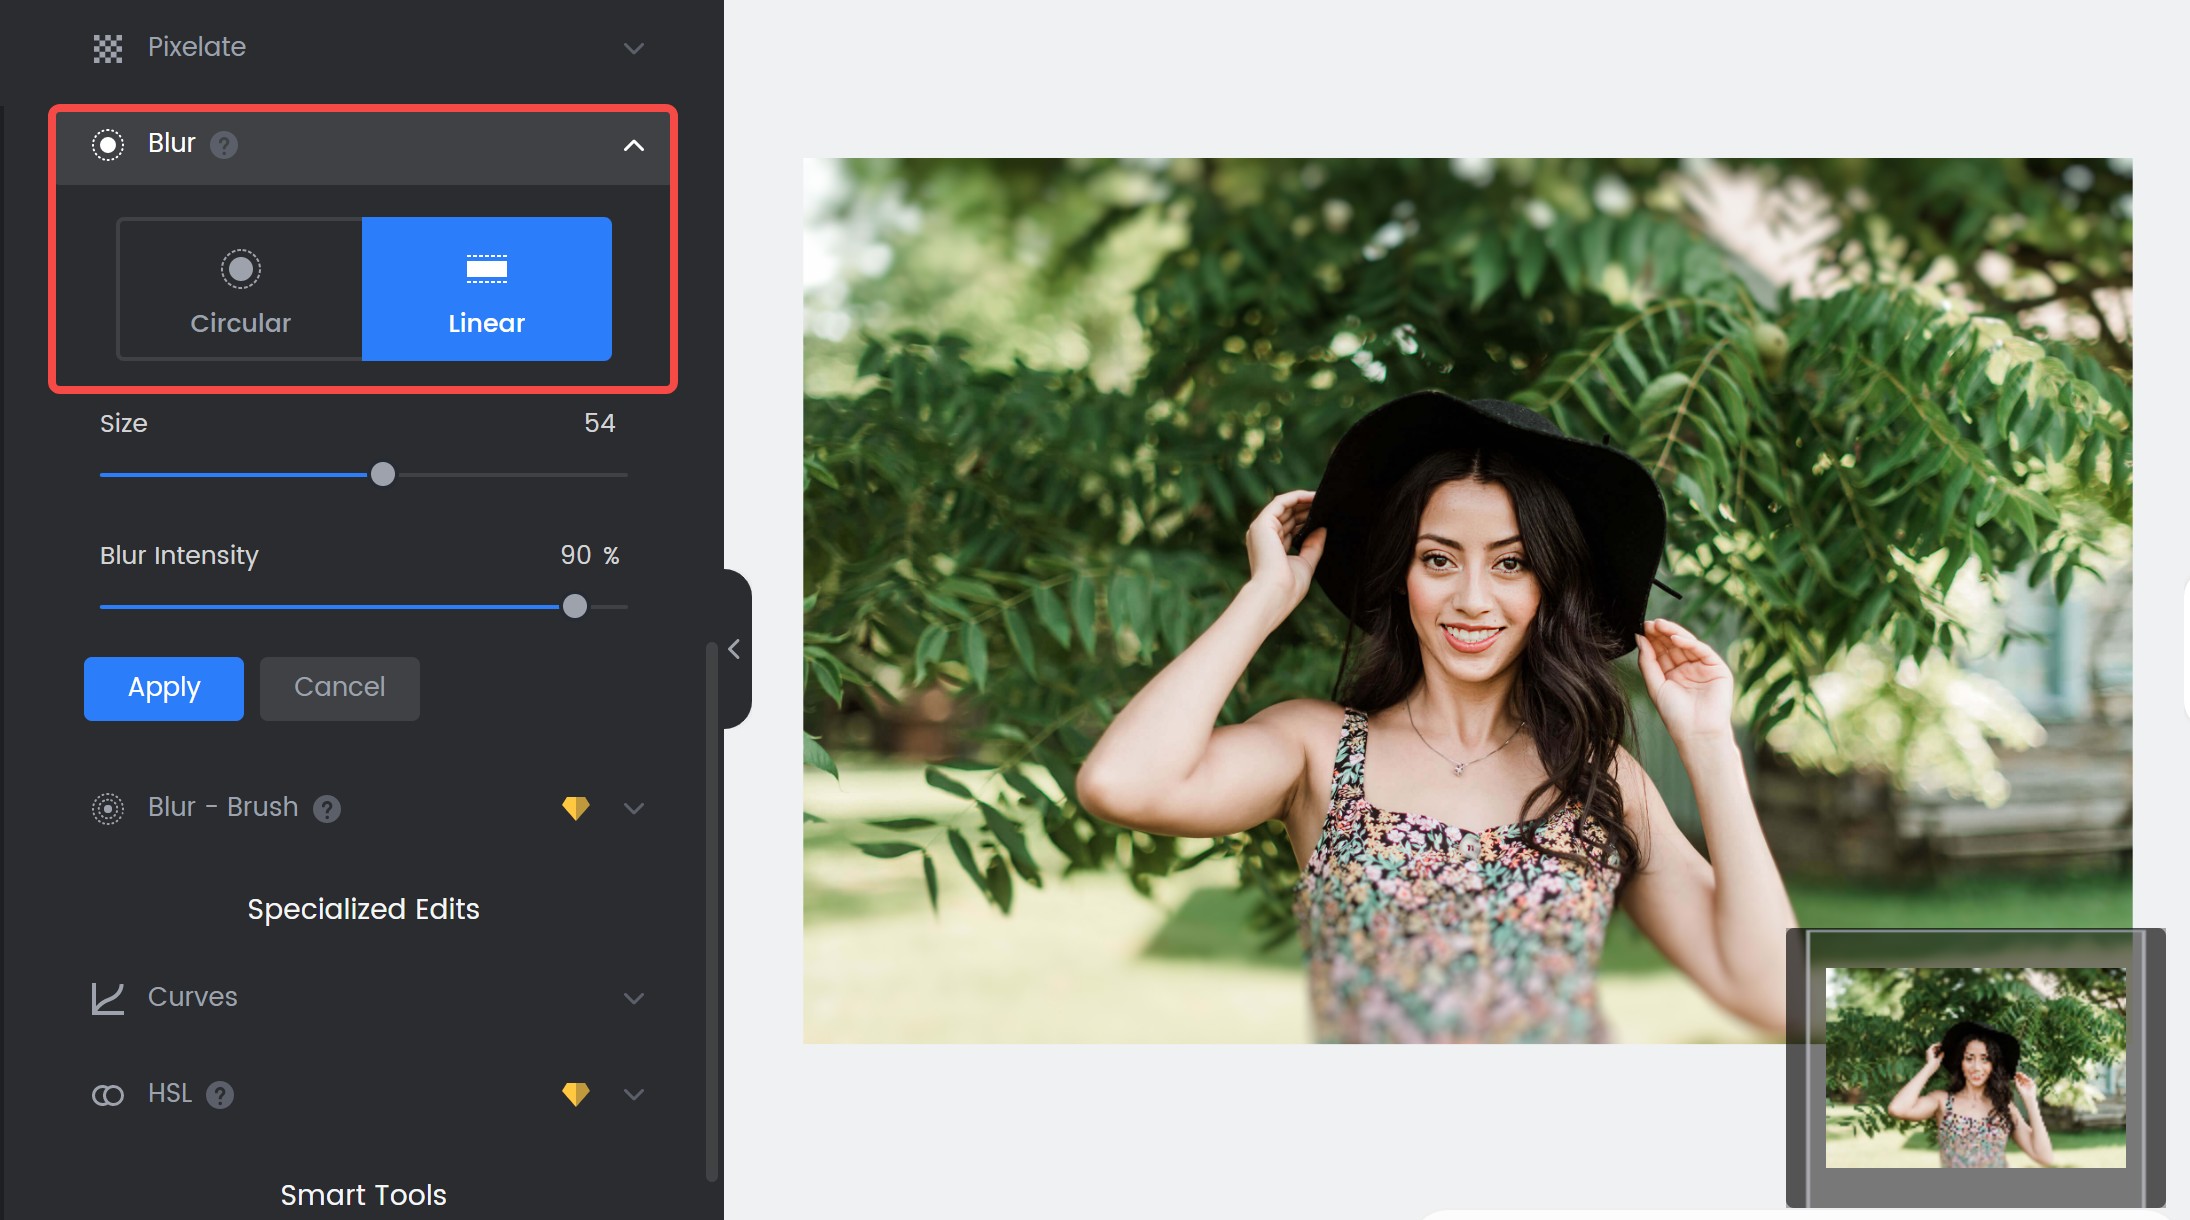The width and height of the screenshot is (2190, 1220).
Task: Click the Size slider handle
Action: coord(383,475)
